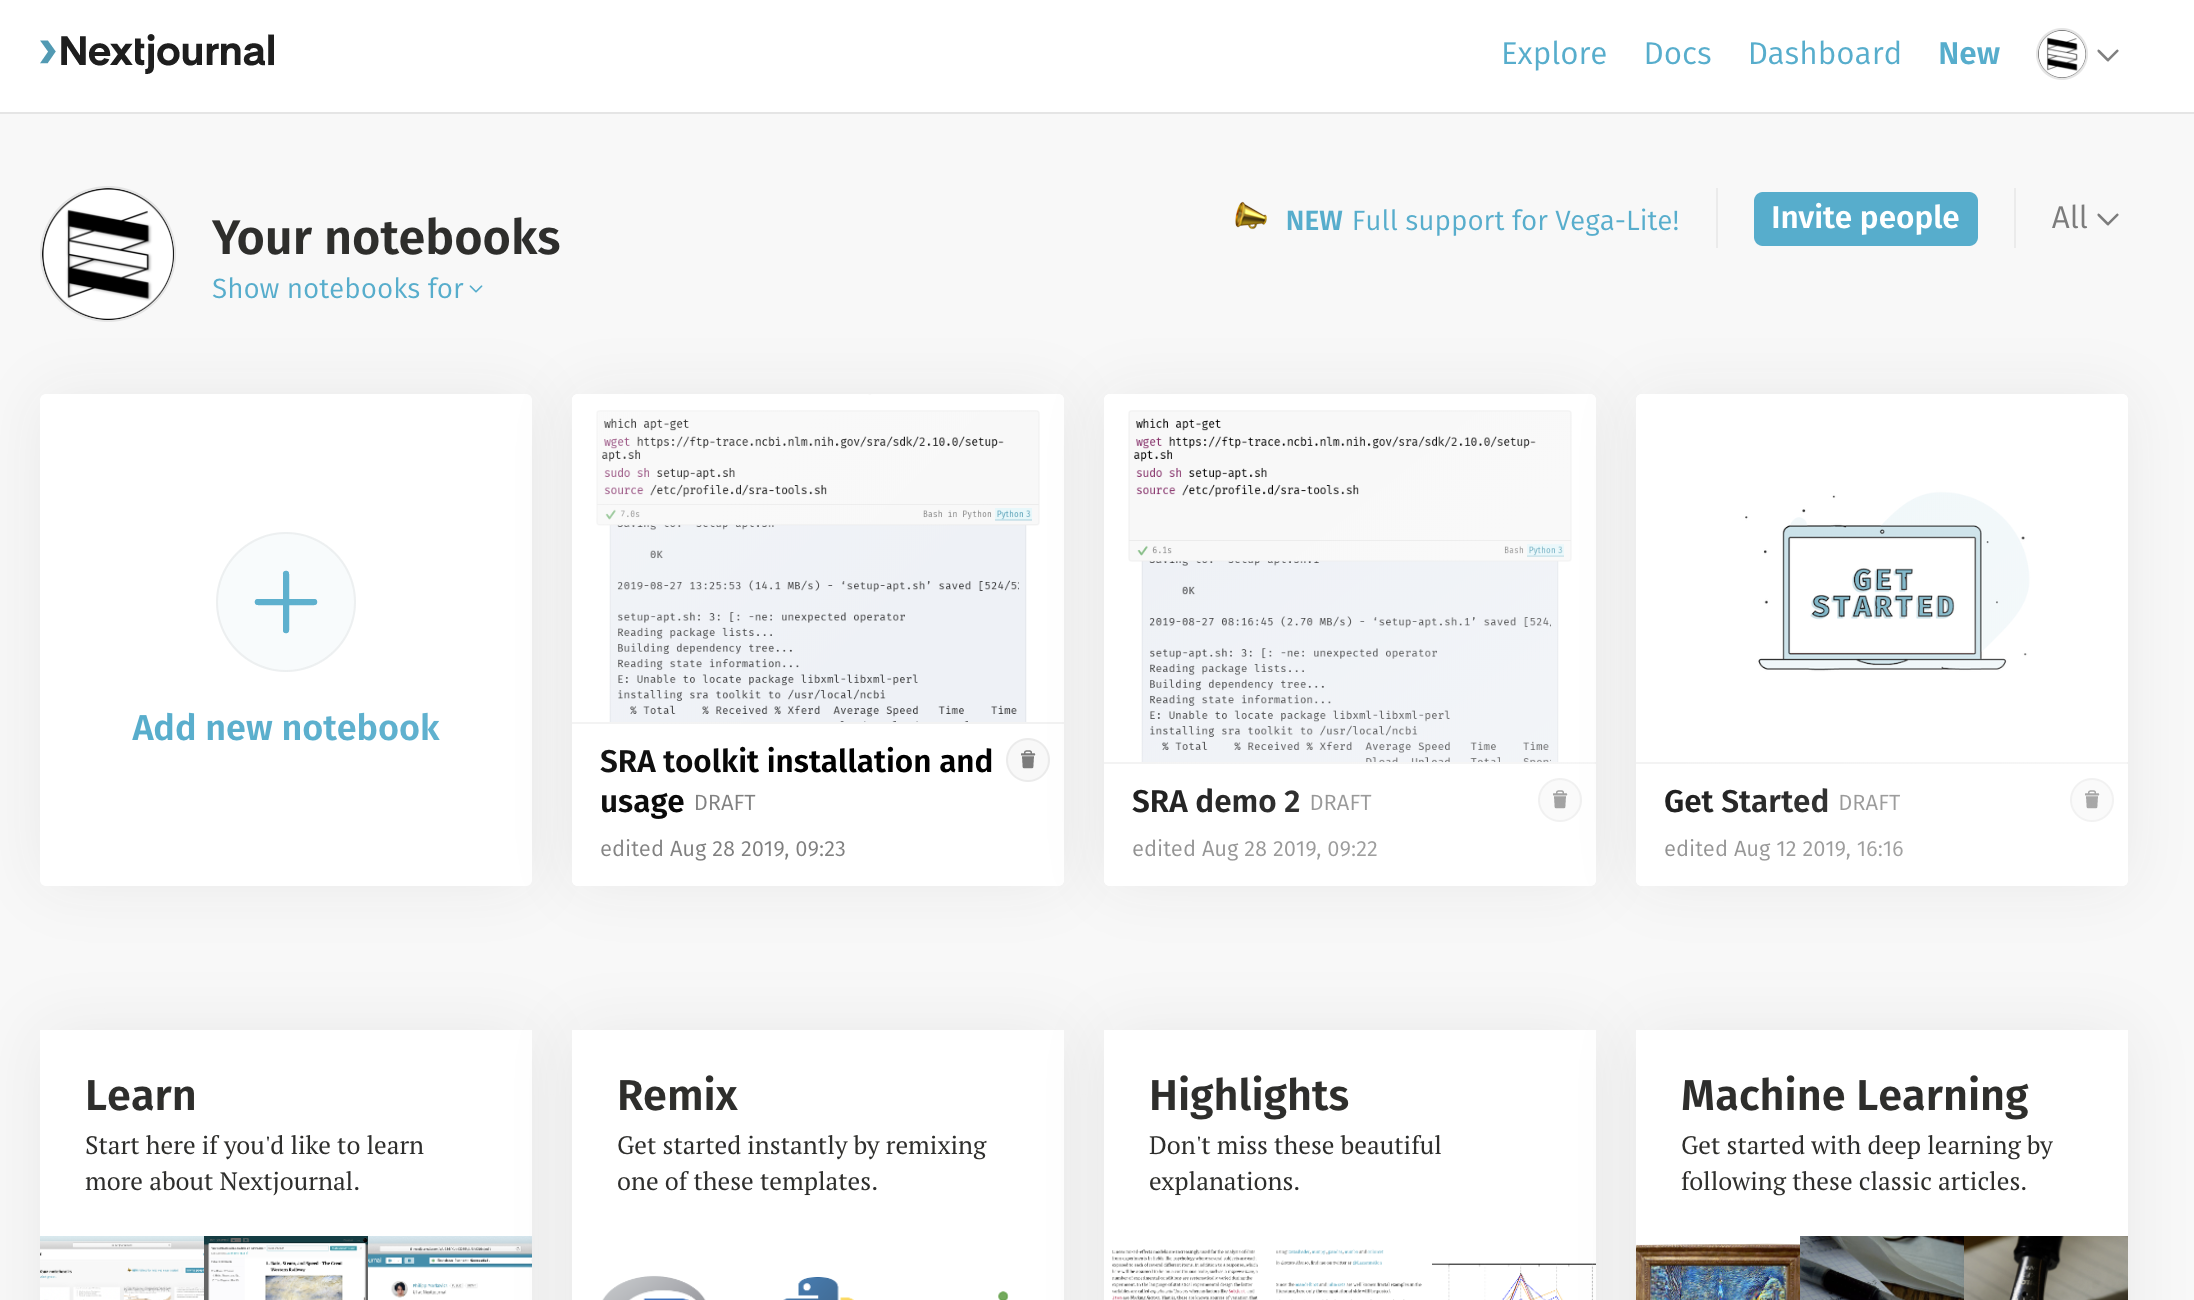Expand Show notebooks for dropdown
Viewport: 2194px width, 1300px height.
[347, 289]
